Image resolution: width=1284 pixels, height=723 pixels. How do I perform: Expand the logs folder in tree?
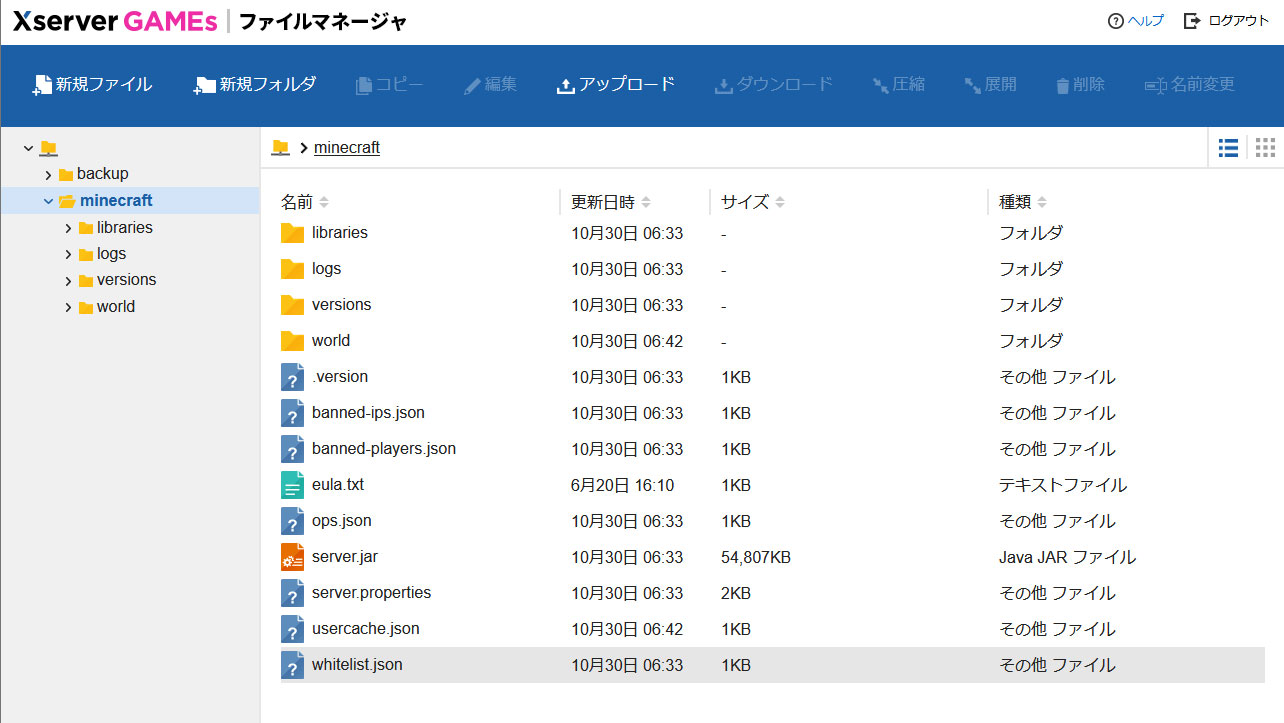point(68,254)
